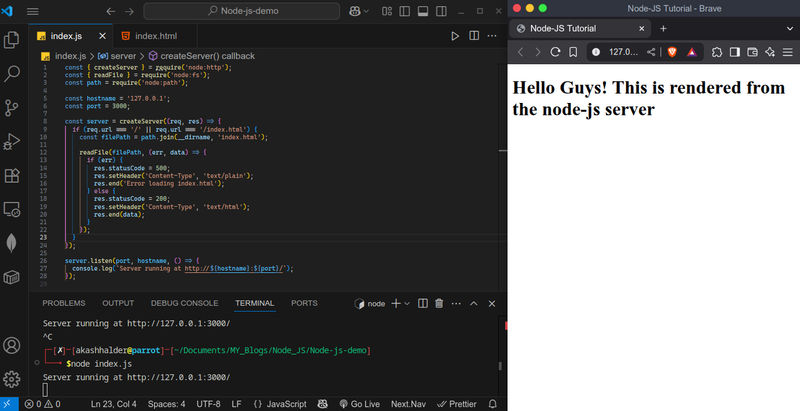The height and width of the screenshot is (411, 800).
Task: Close the index.js editor tab
Action: click(x=103, y=36)
